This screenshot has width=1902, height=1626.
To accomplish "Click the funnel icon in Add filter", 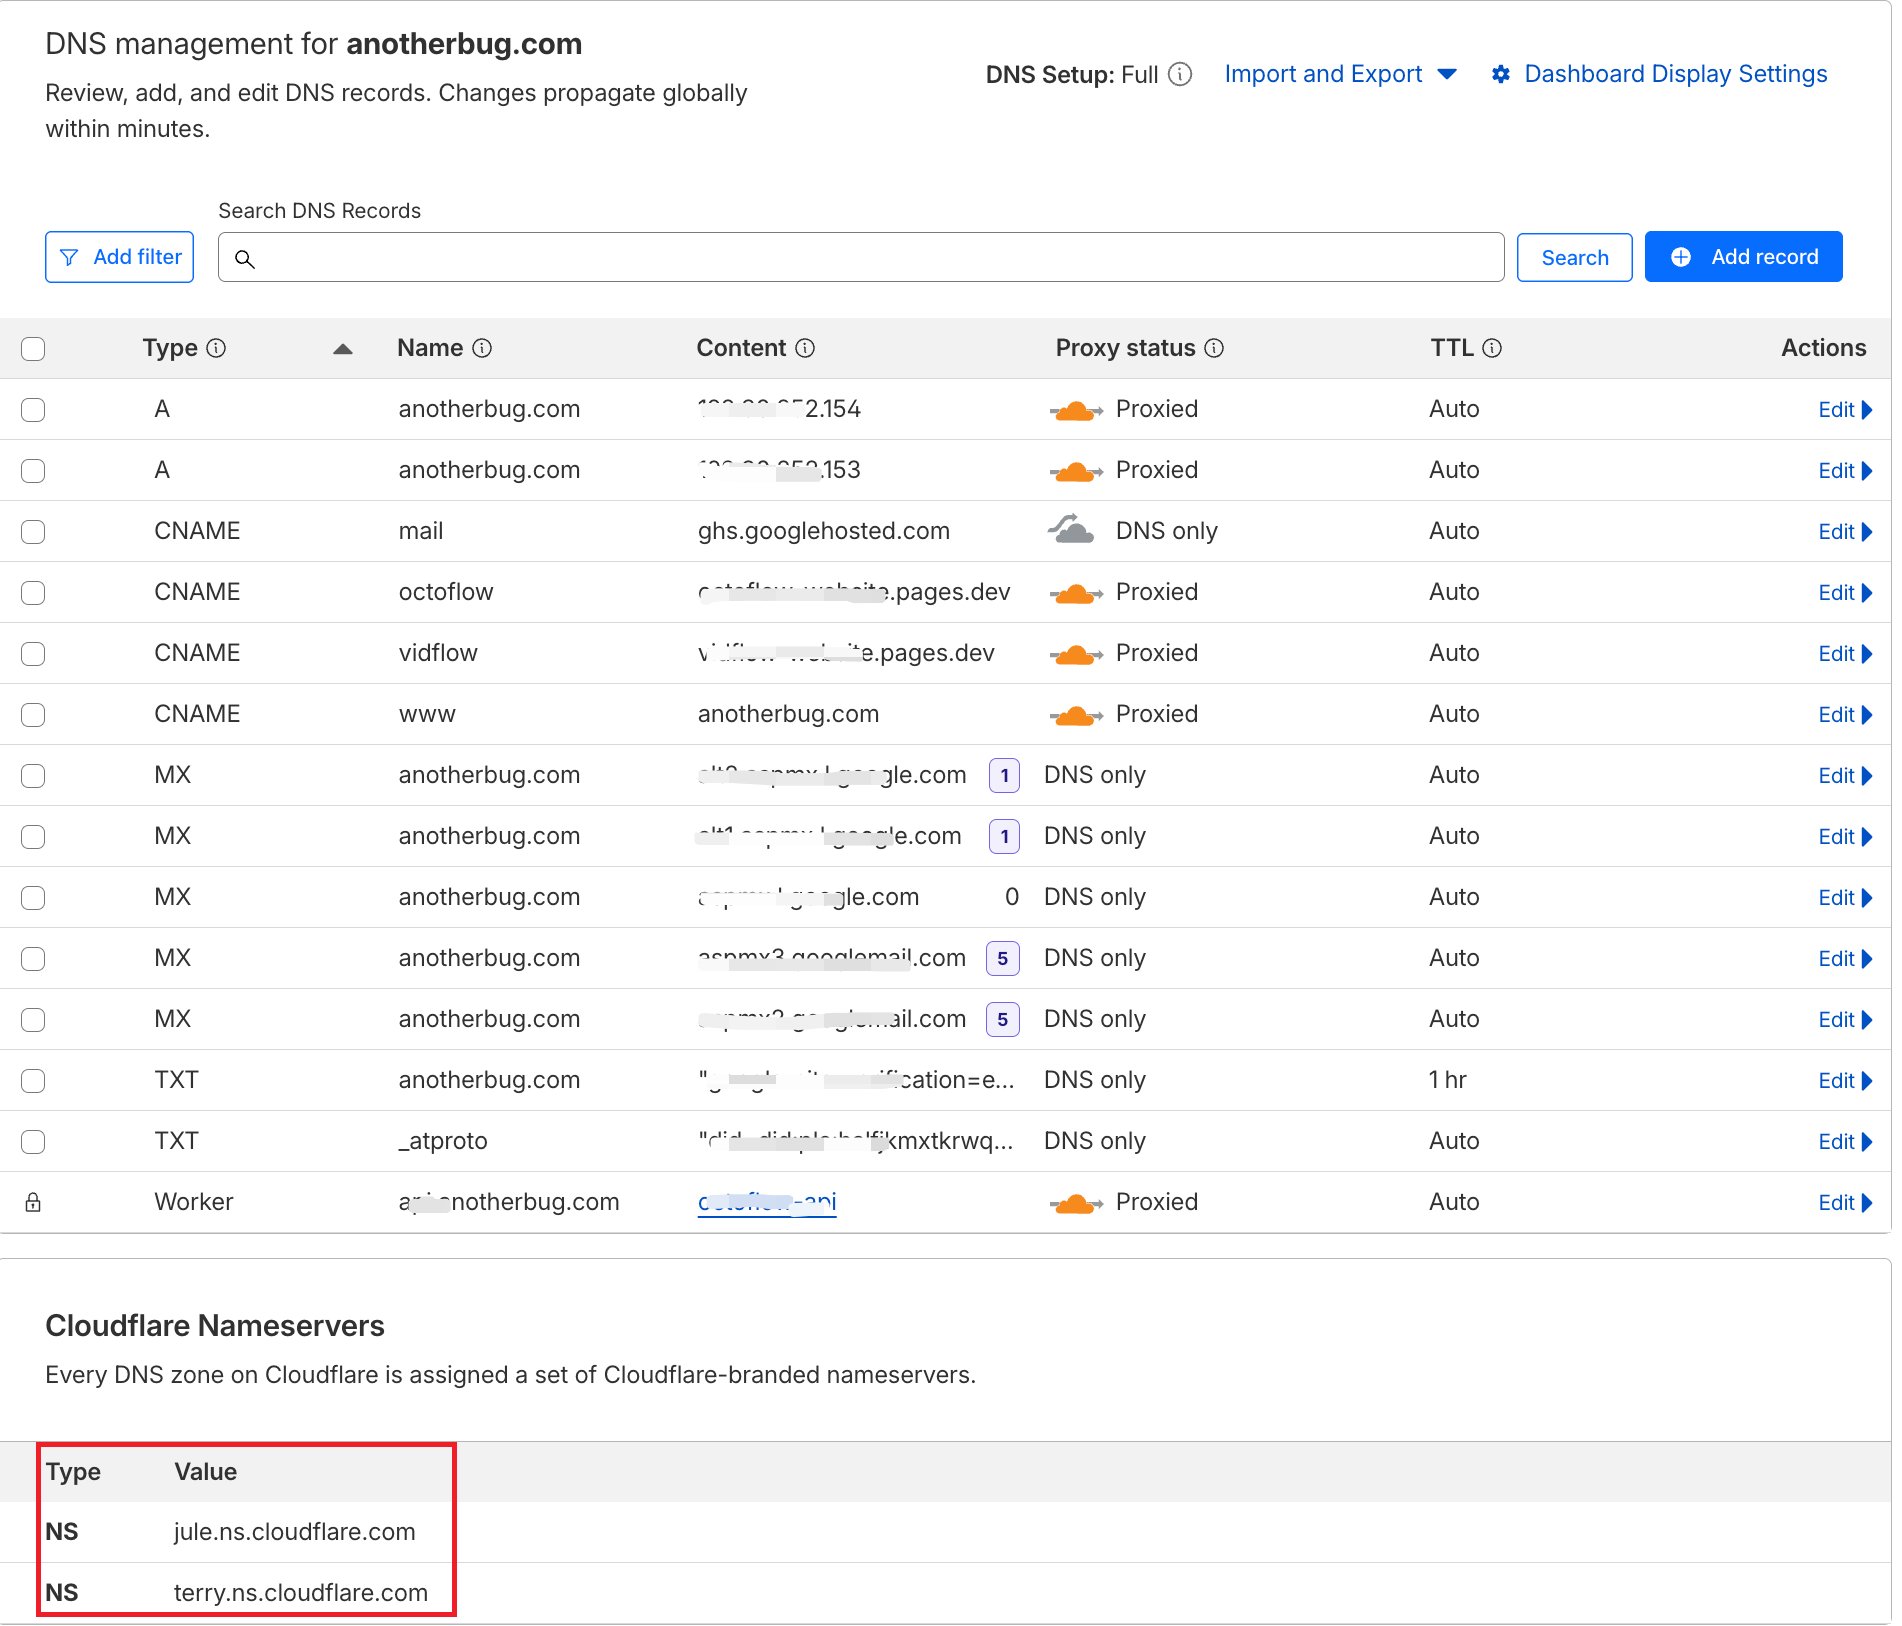I will [69, 258].
